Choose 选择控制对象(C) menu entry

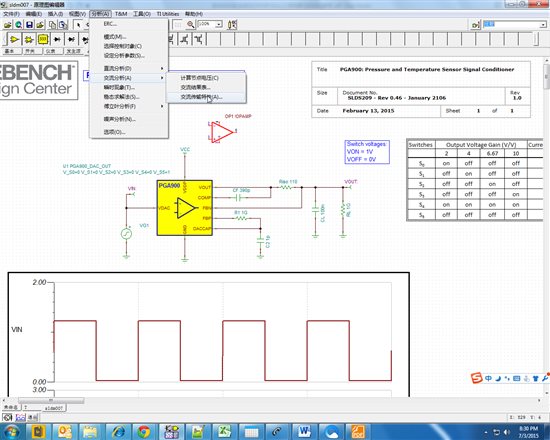[x=129, y=46]
